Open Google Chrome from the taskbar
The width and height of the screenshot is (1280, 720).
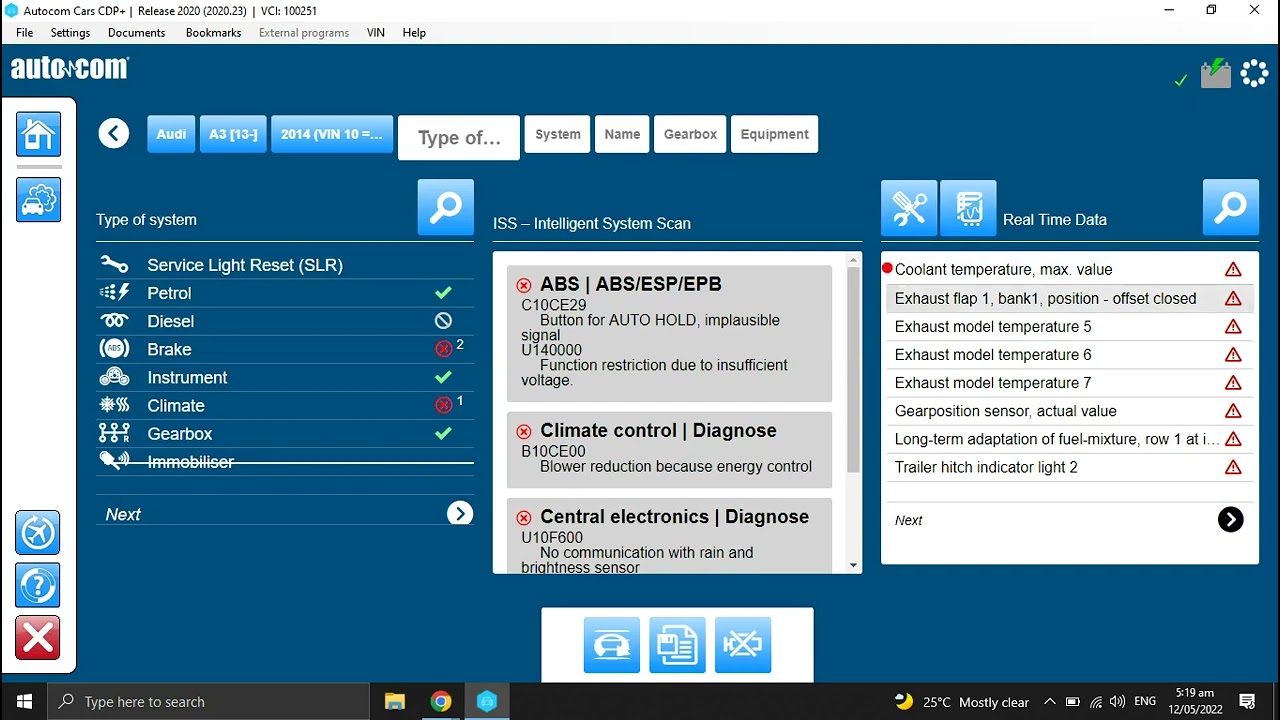[441, 701]
